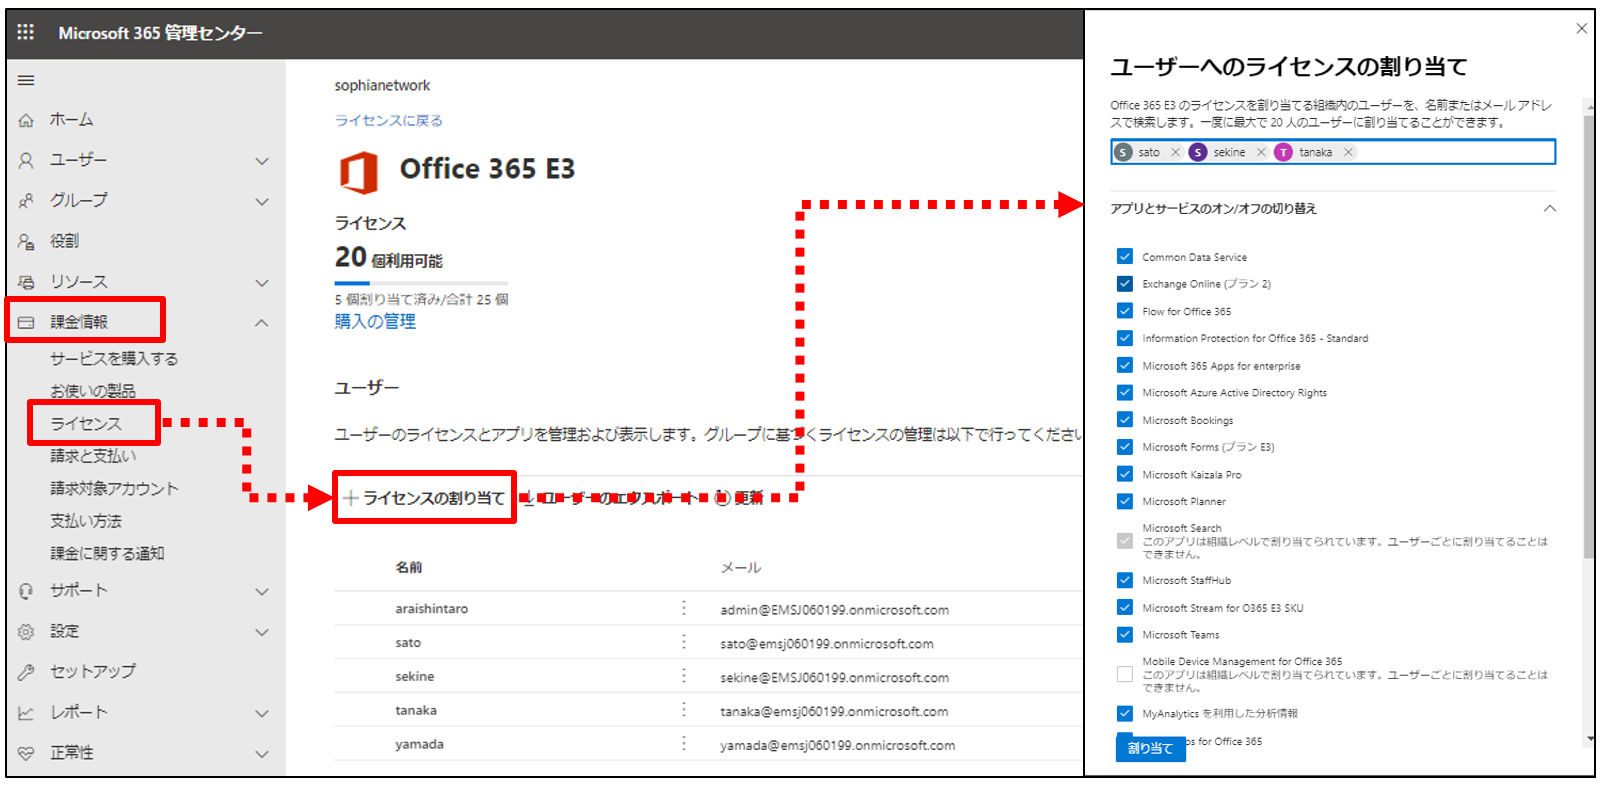Open ライセンス menu item

(x=86, y=424)
